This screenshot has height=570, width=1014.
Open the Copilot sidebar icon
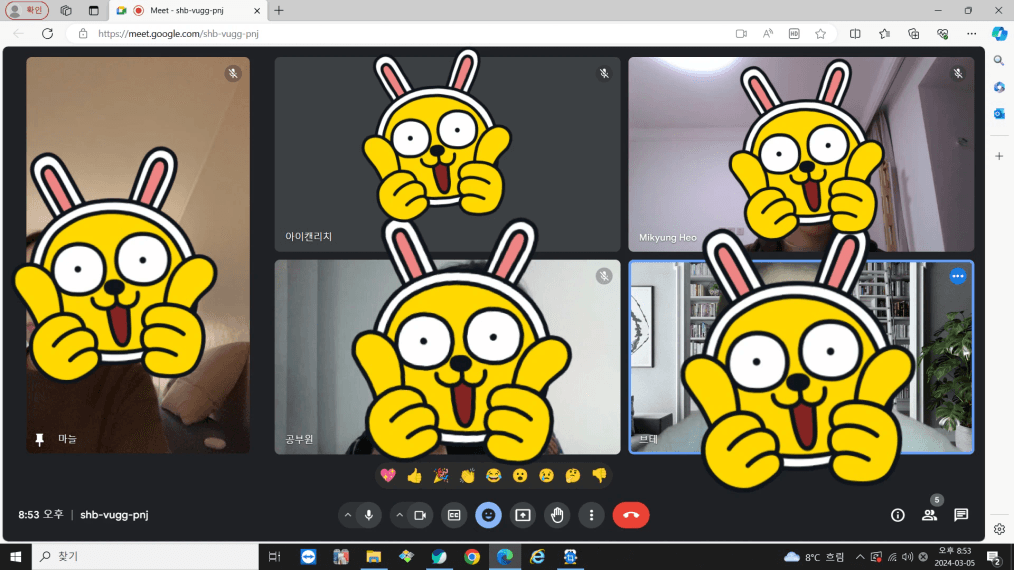click(x=999, y=33)
